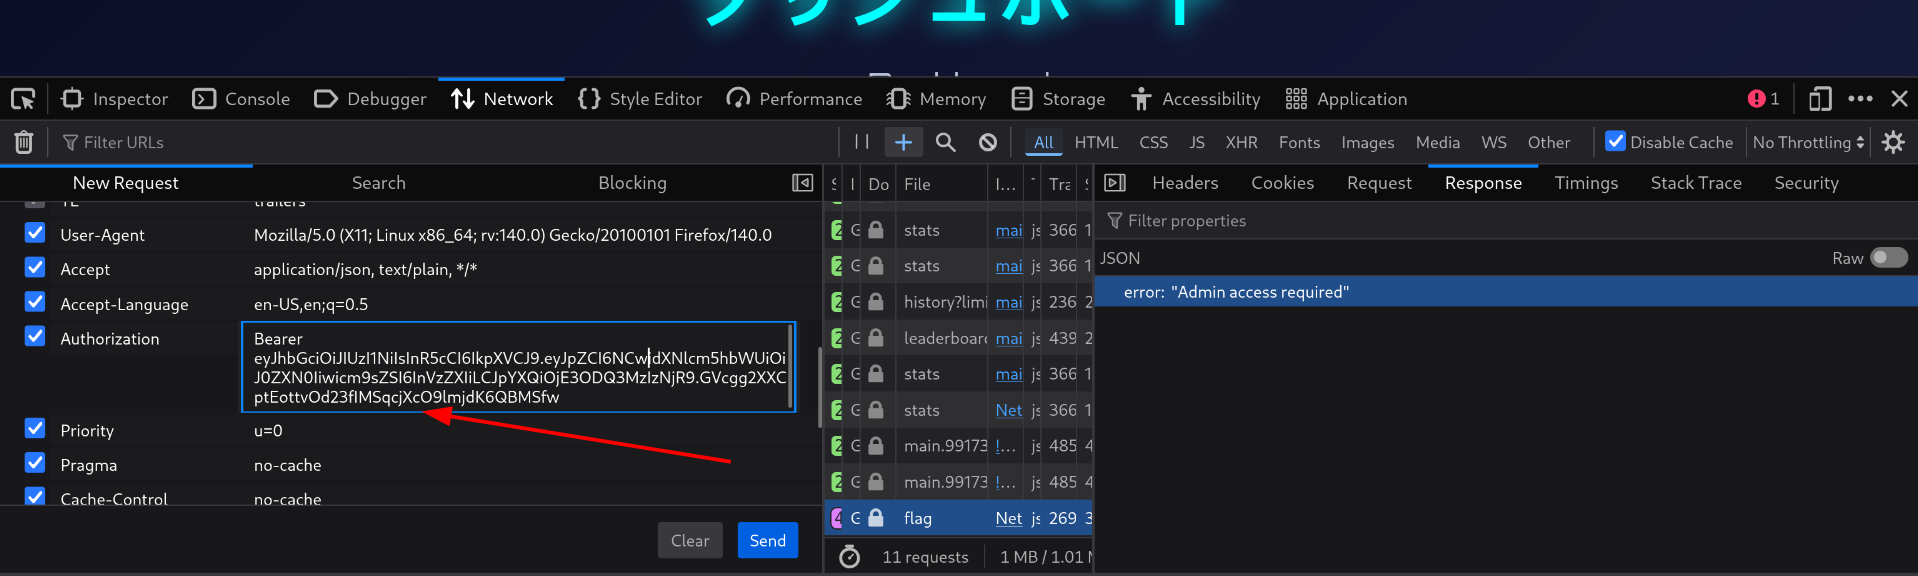1918x576 pixels.
Task: Open the Memory panel
Action: [936, 99]
